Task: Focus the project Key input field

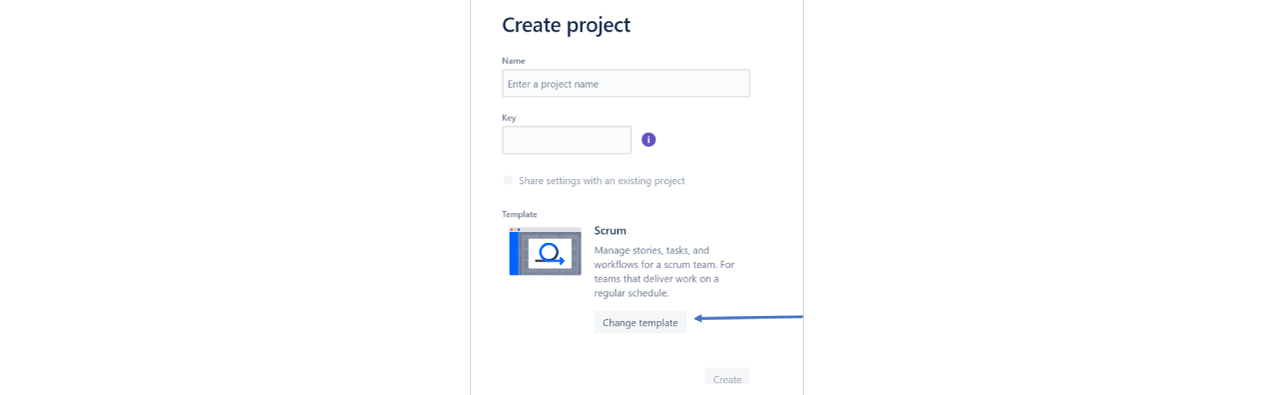Action: 566,140
